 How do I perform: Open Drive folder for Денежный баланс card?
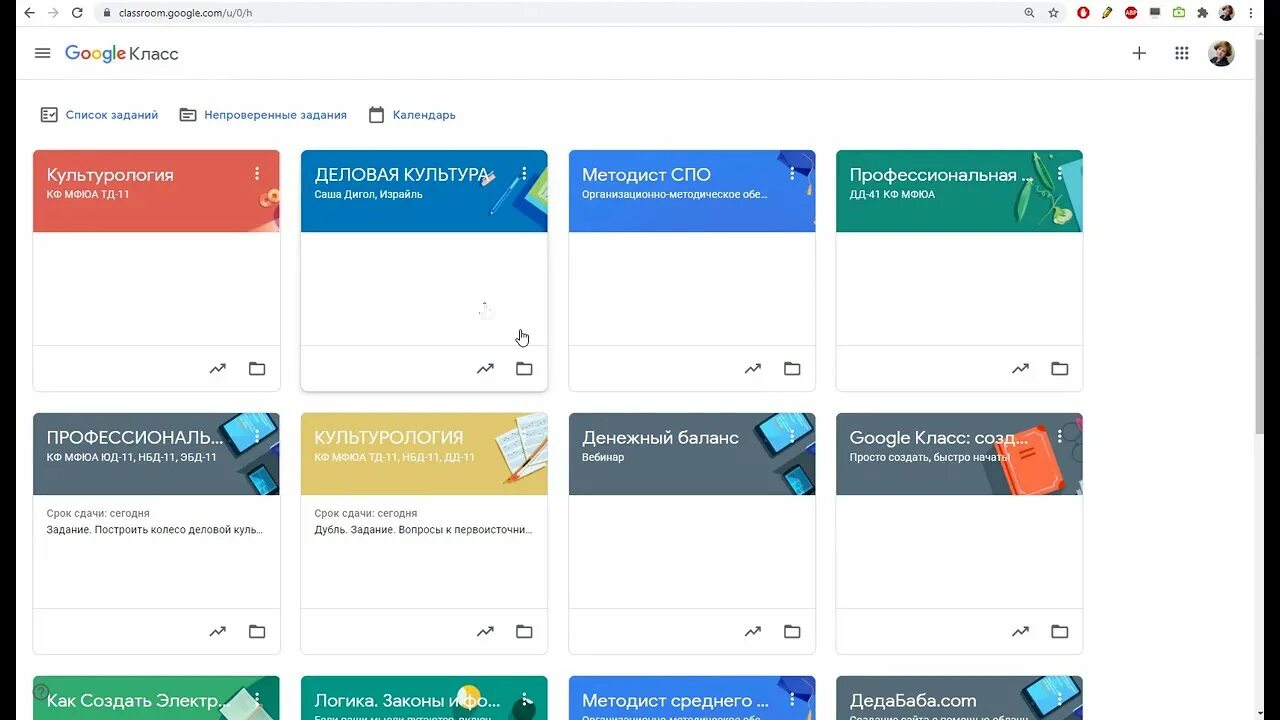(792, 632)
